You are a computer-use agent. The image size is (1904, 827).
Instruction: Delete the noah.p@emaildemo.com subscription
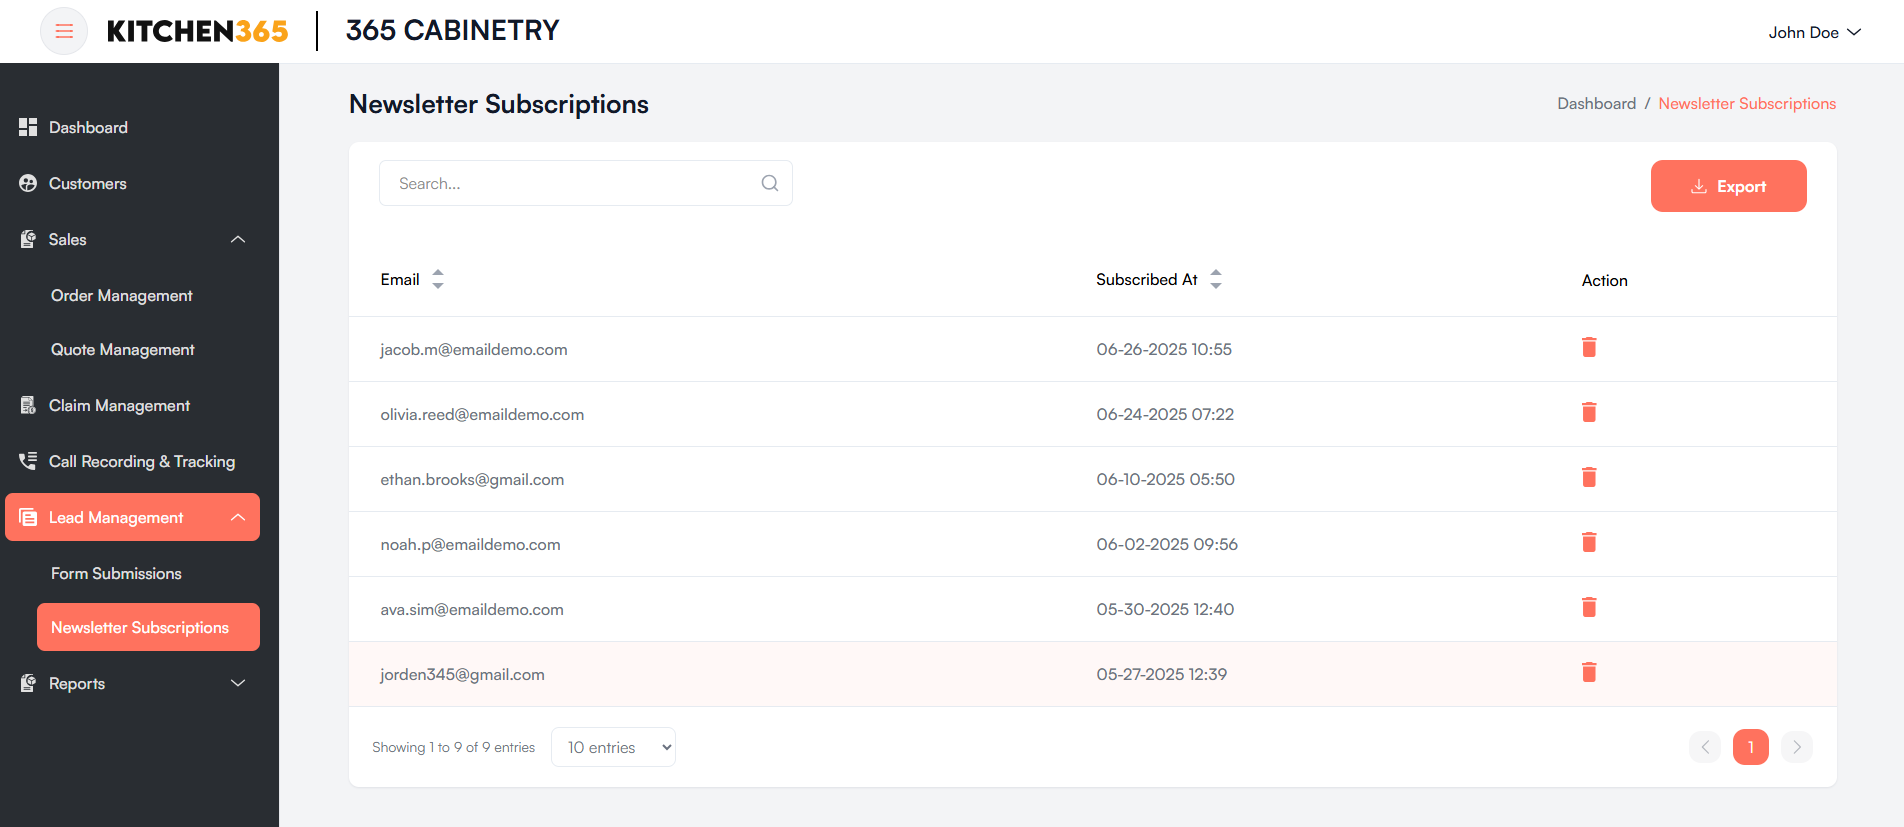tap(1589, 542)
